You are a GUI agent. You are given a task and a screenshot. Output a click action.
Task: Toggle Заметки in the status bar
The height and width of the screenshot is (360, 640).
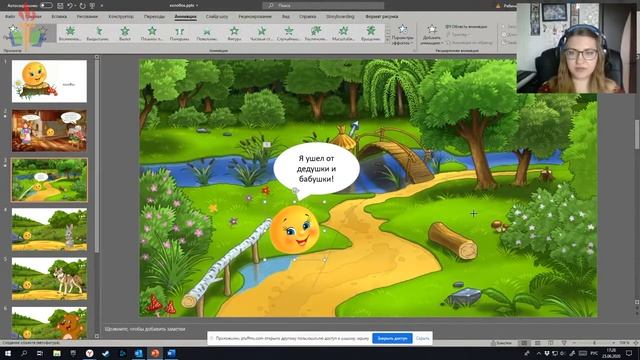tap(501, 343)
